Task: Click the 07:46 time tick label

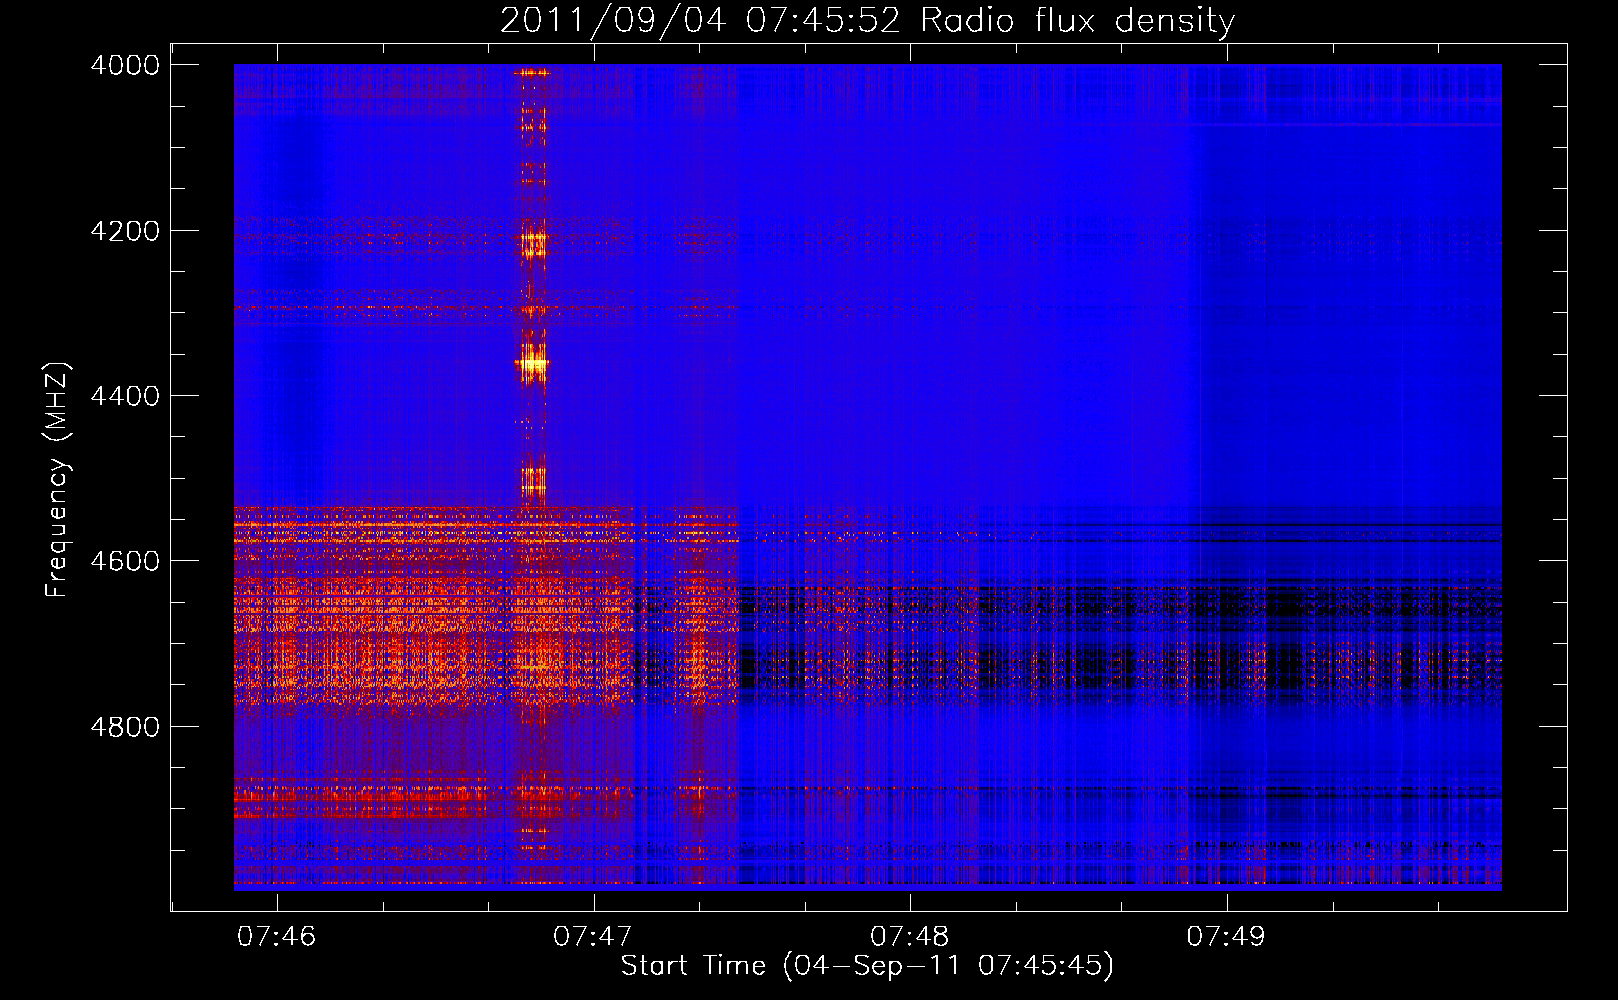Action: (x=277, y=937)
